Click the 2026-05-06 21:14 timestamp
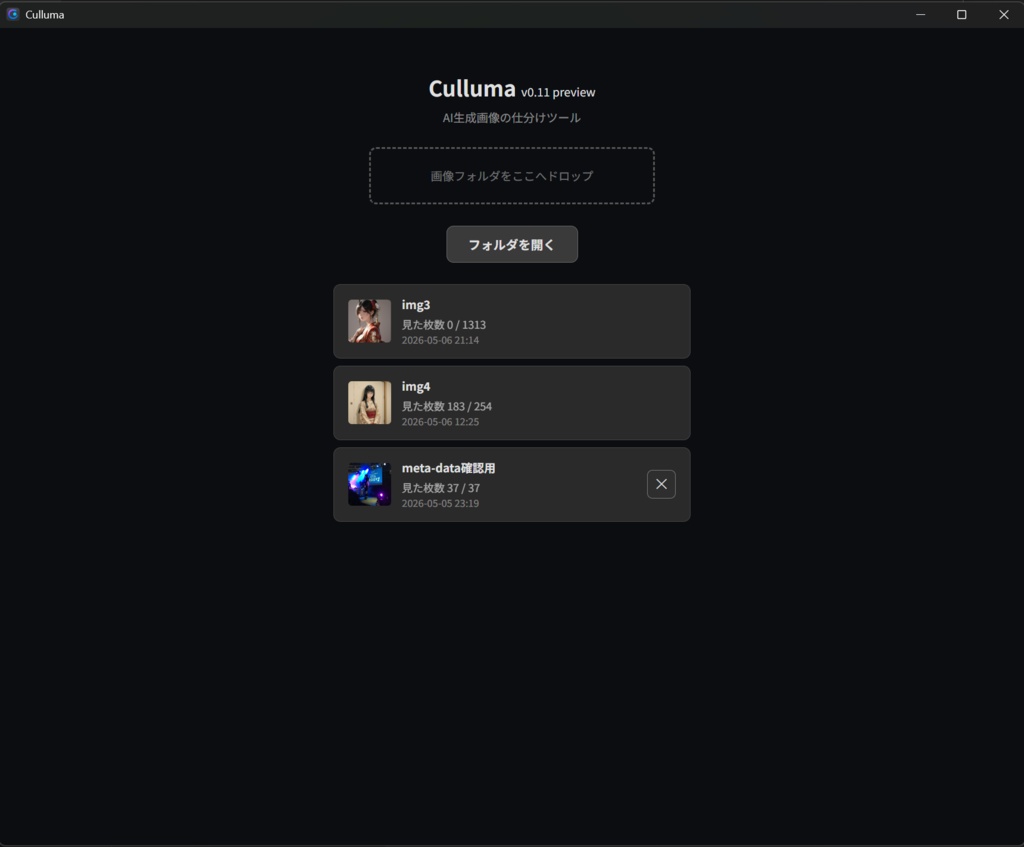Viewport: 1024px width, 847px height. [440, 340]
